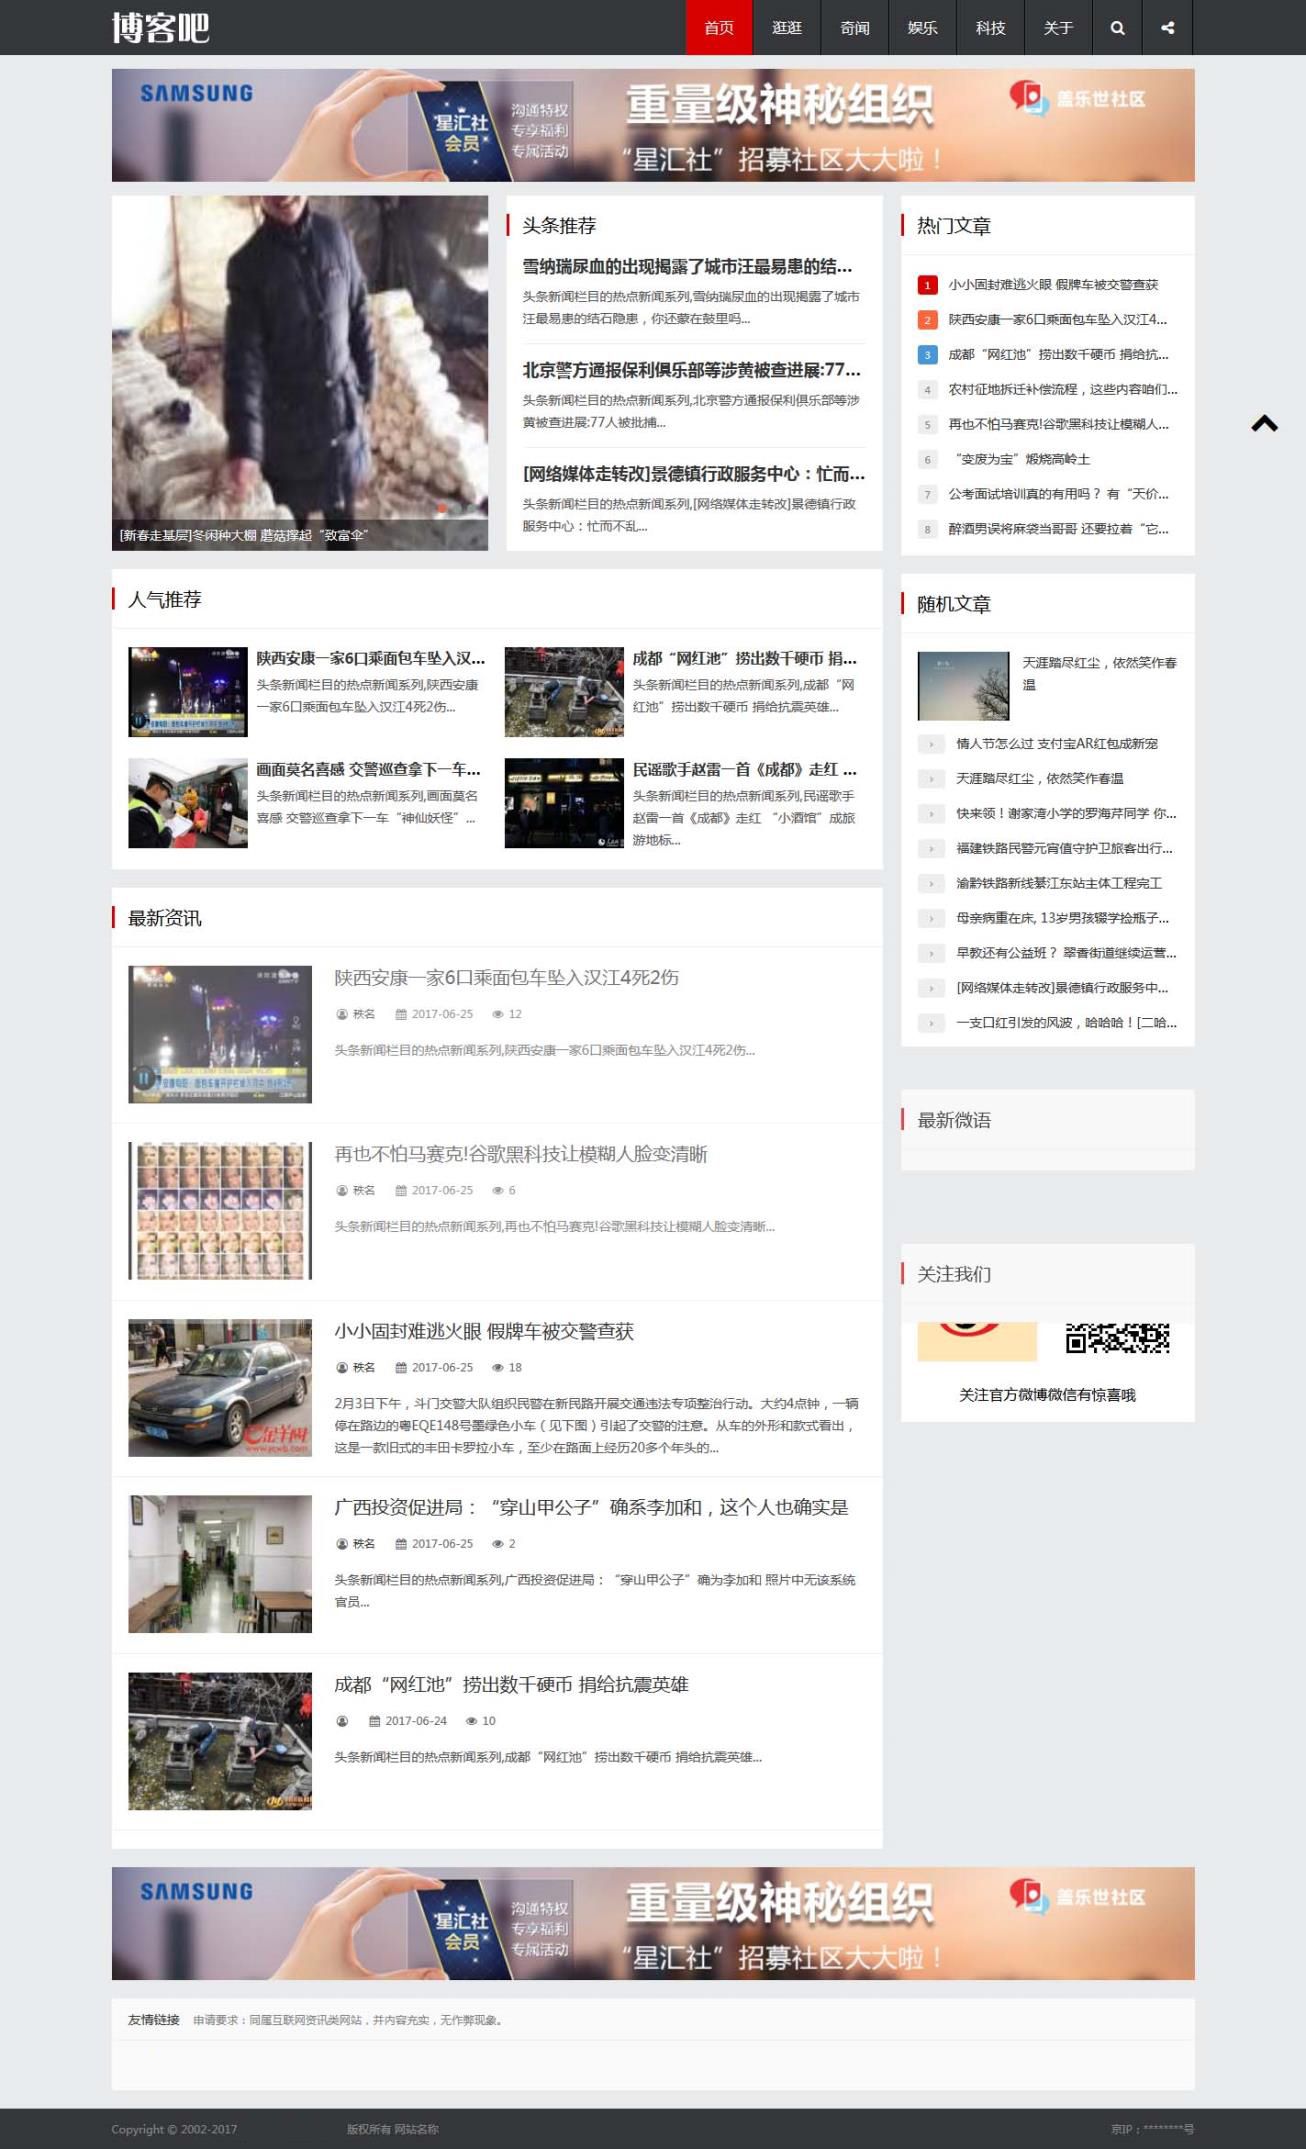Click hallway thumbnail of 广西投资促进局 article
Image resolution: width=1306 pixels, height=2149 pixels.
point(220,1564)
